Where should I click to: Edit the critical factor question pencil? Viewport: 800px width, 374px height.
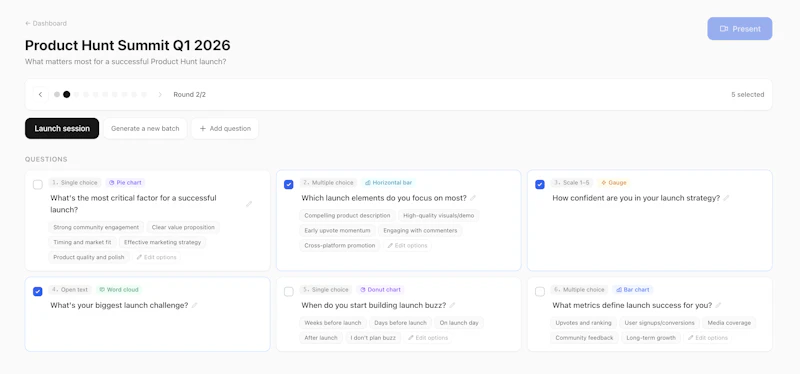(x=249, y=204)
